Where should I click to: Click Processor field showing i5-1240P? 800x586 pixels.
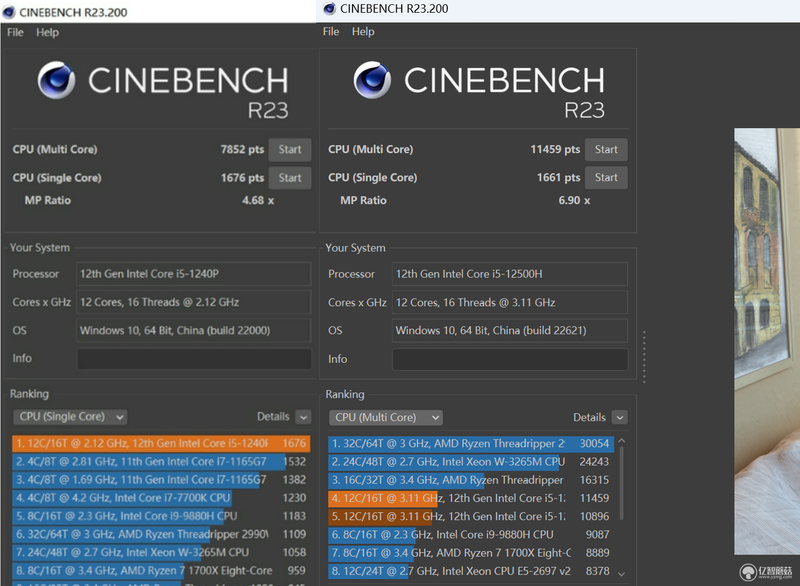pyautogui.click(x=194, y=274)
